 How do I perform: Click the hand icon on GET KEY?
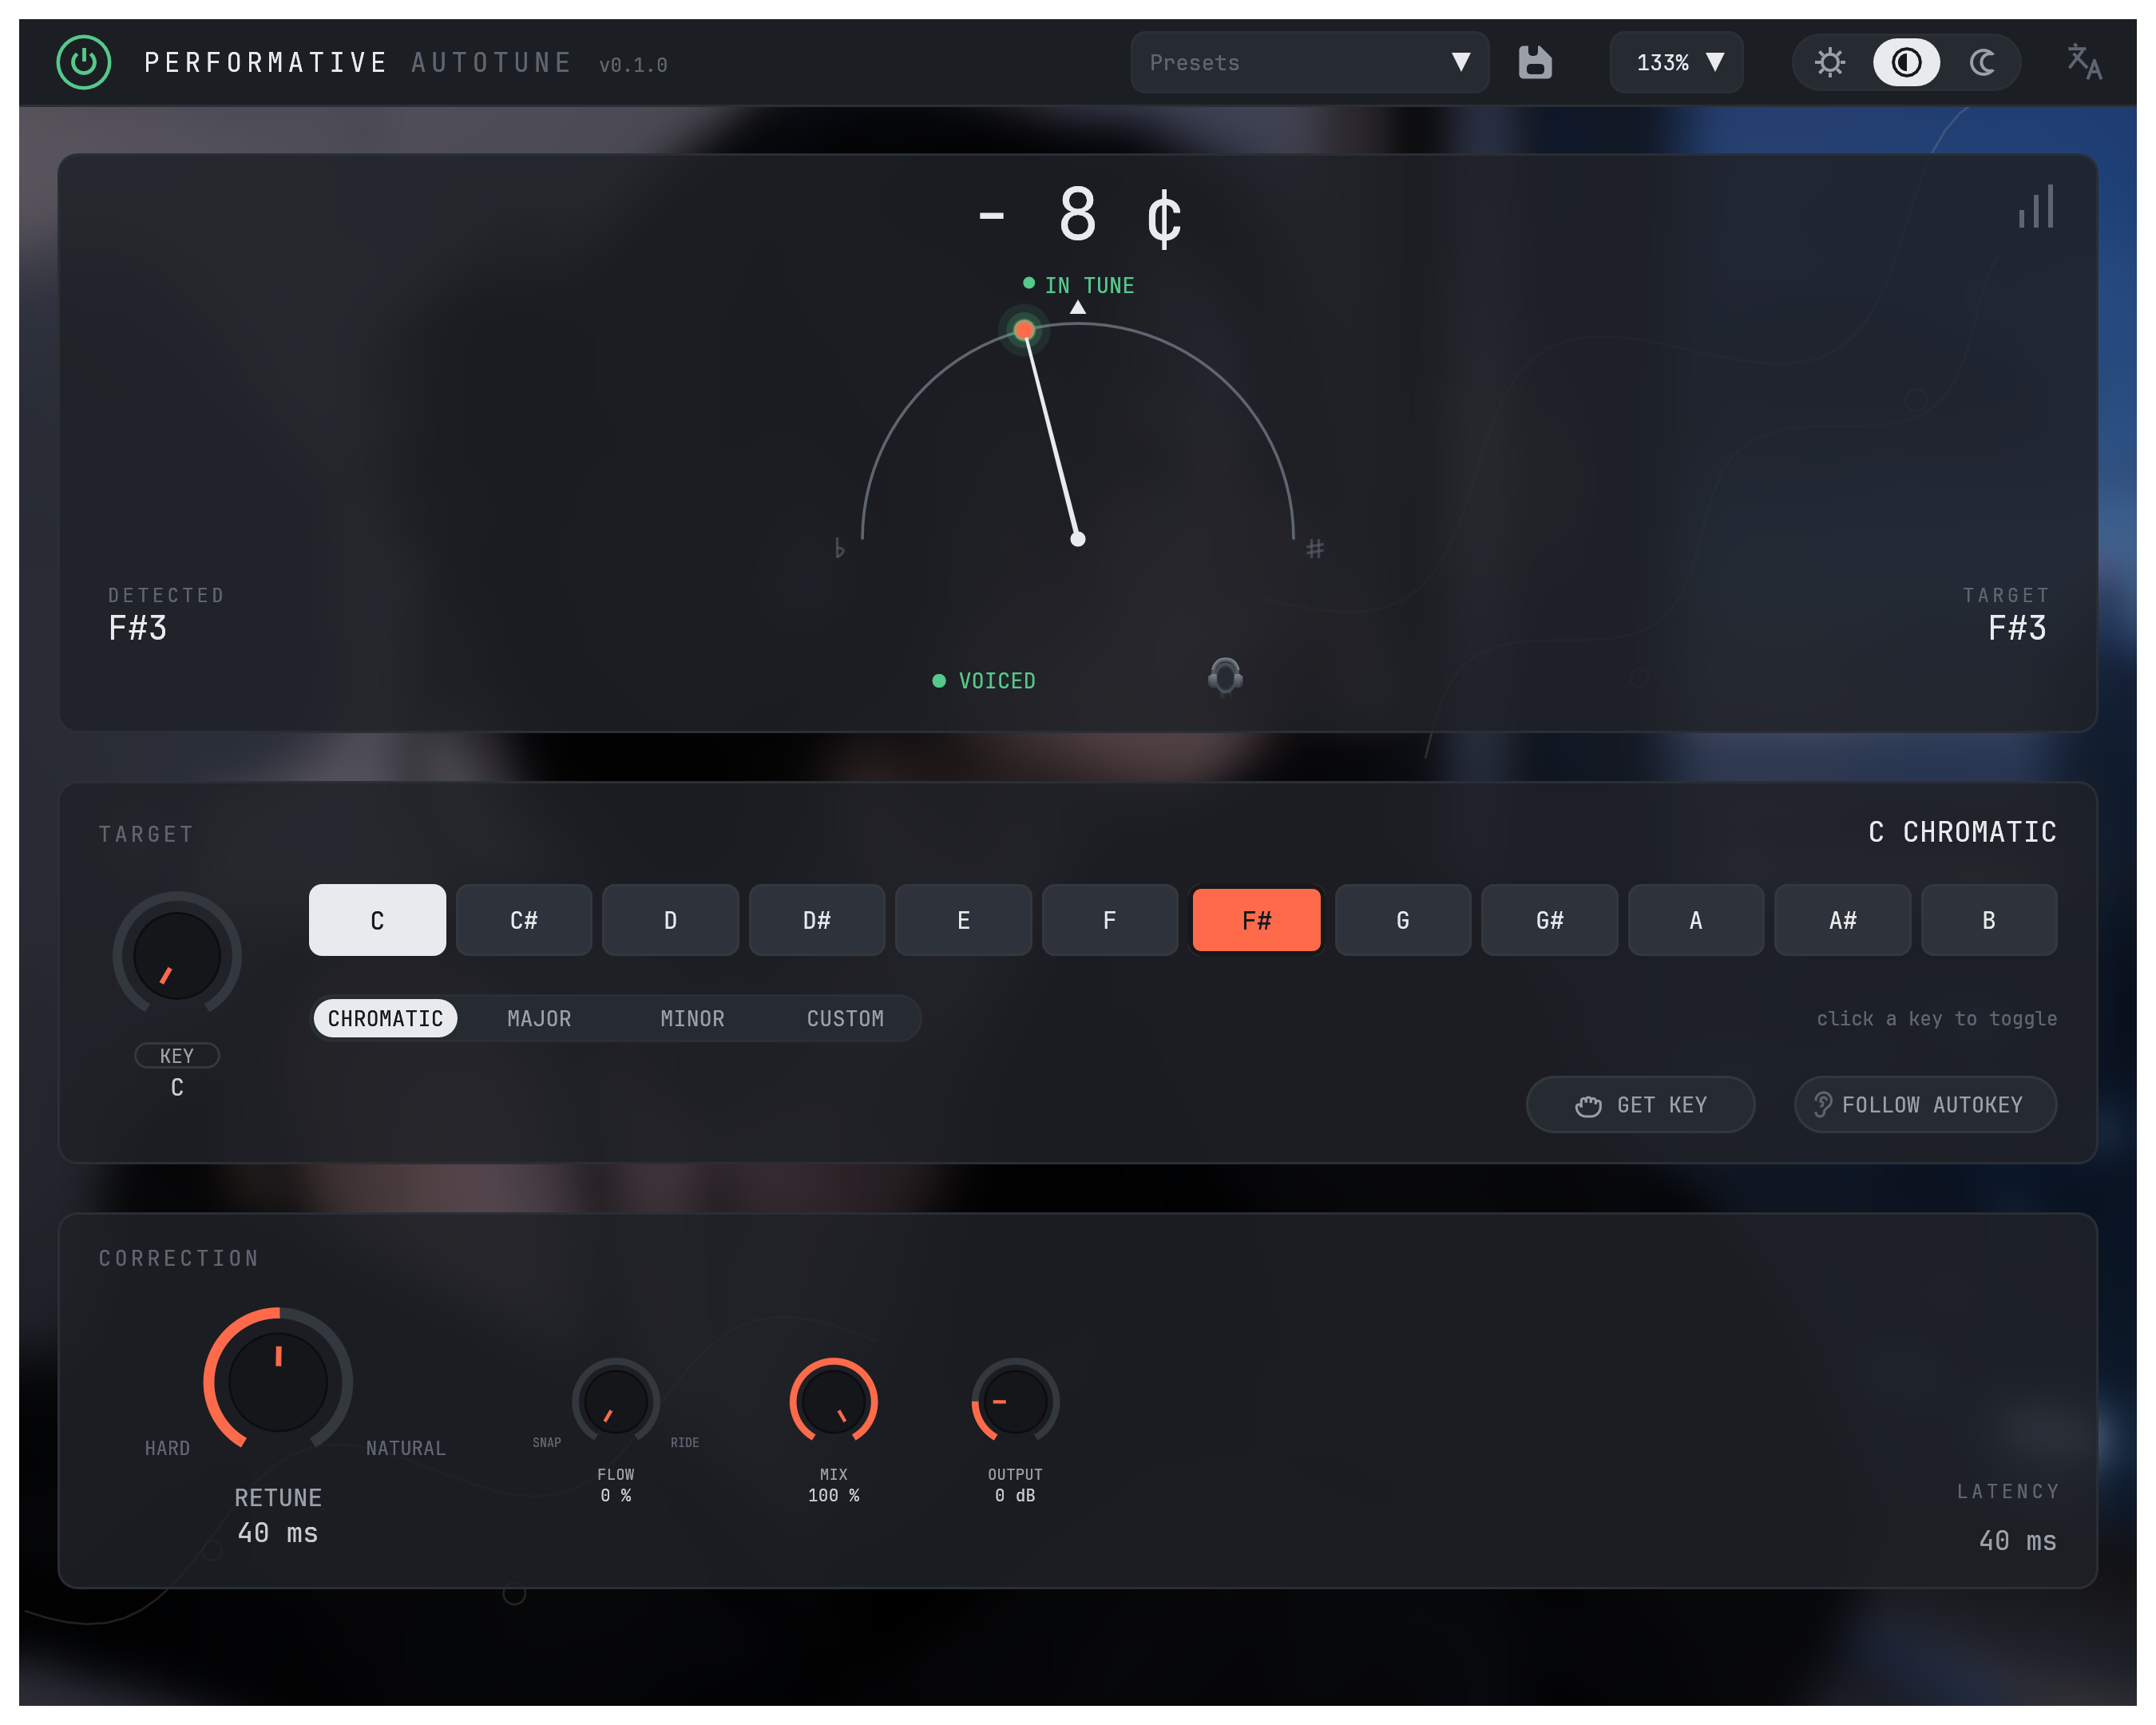pos(1588,1105)
